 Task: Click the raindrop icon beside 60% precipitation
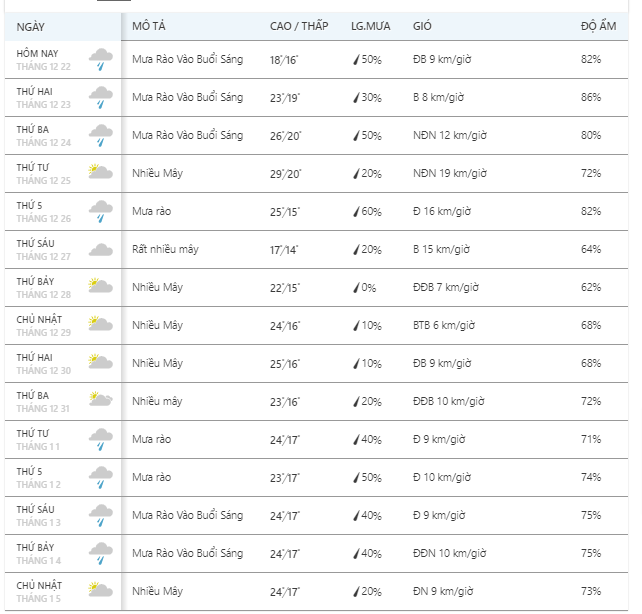coord(355,212)
